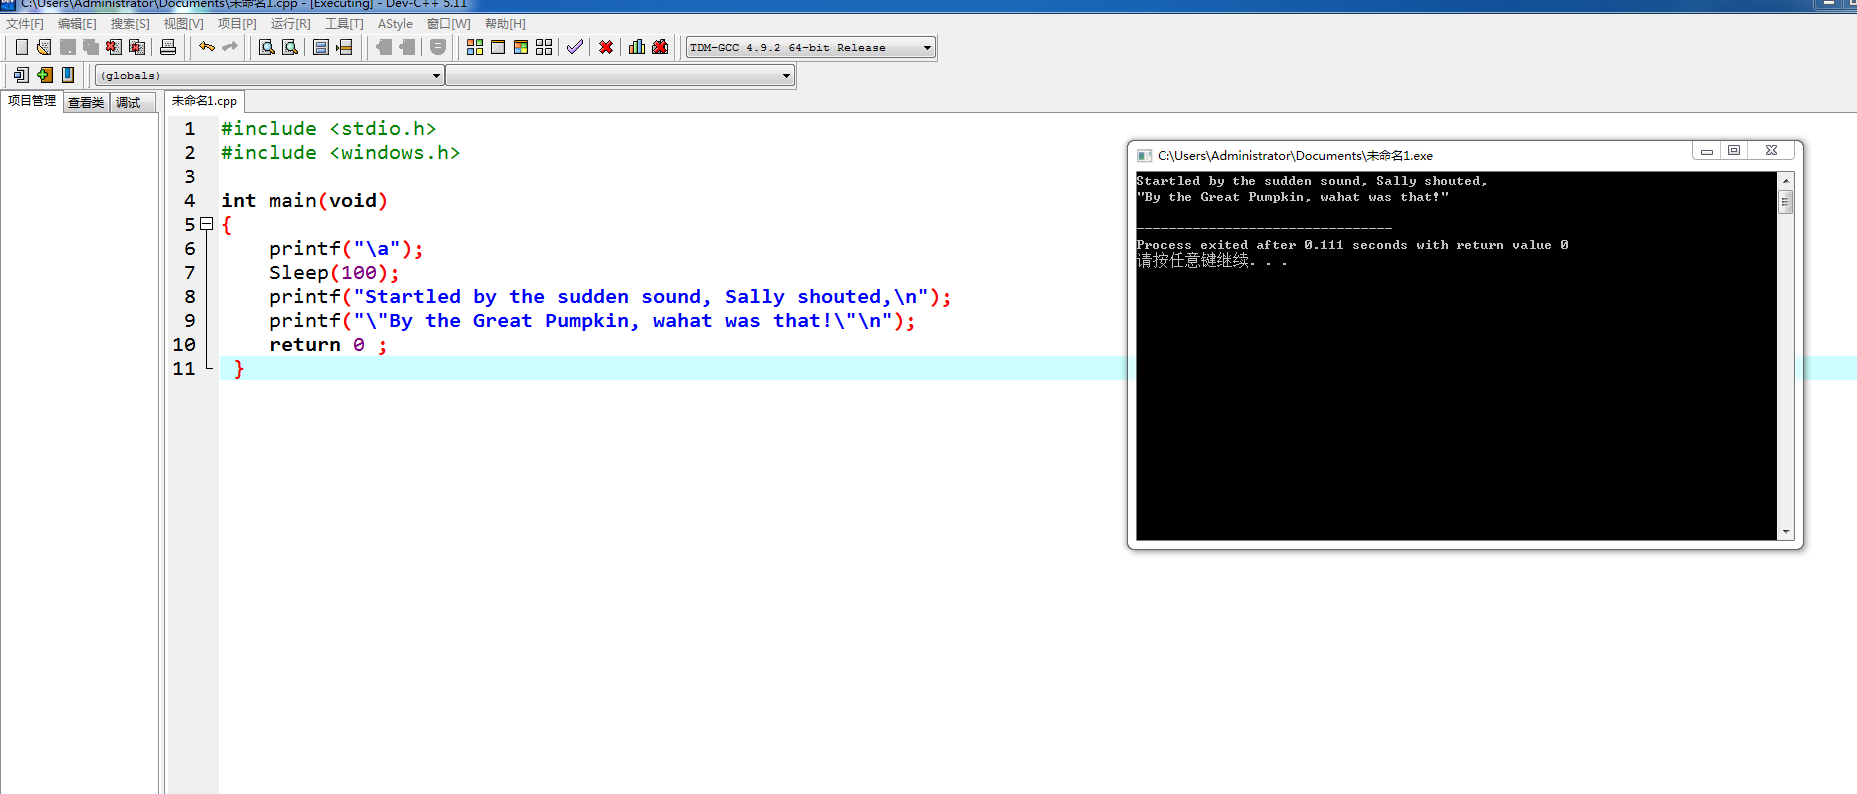The height and width of the screenshot is (794, 1857).
Task: Click 'printf("\a");' on line 6
Action: click(346, 249)
